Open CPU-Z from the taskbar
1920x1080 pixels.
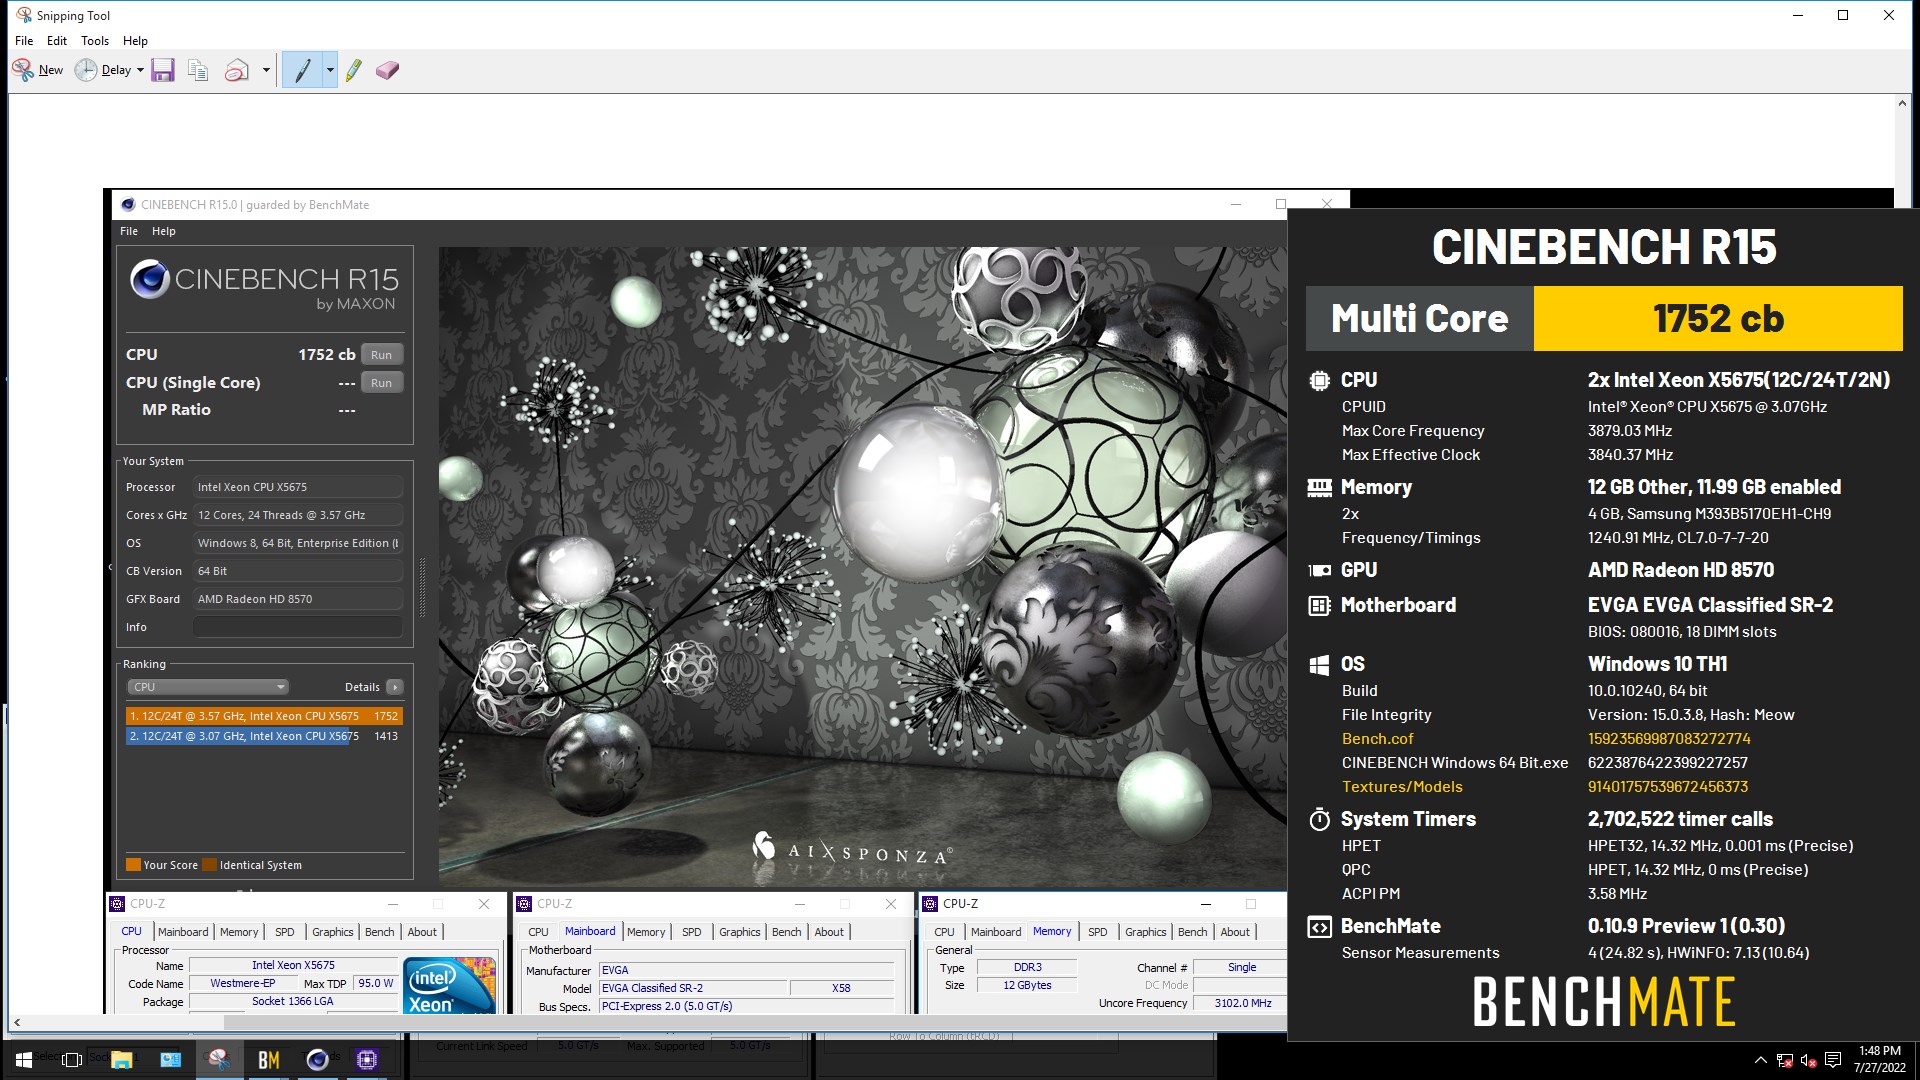367,1059
